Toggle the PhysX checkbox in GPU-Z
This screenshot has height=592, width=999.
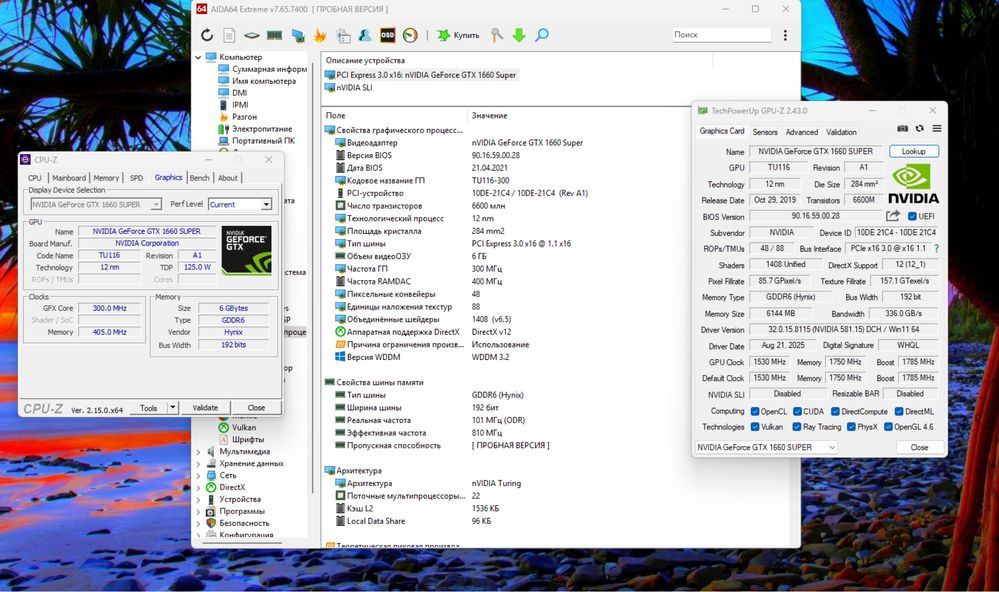[x=851, y=427]
